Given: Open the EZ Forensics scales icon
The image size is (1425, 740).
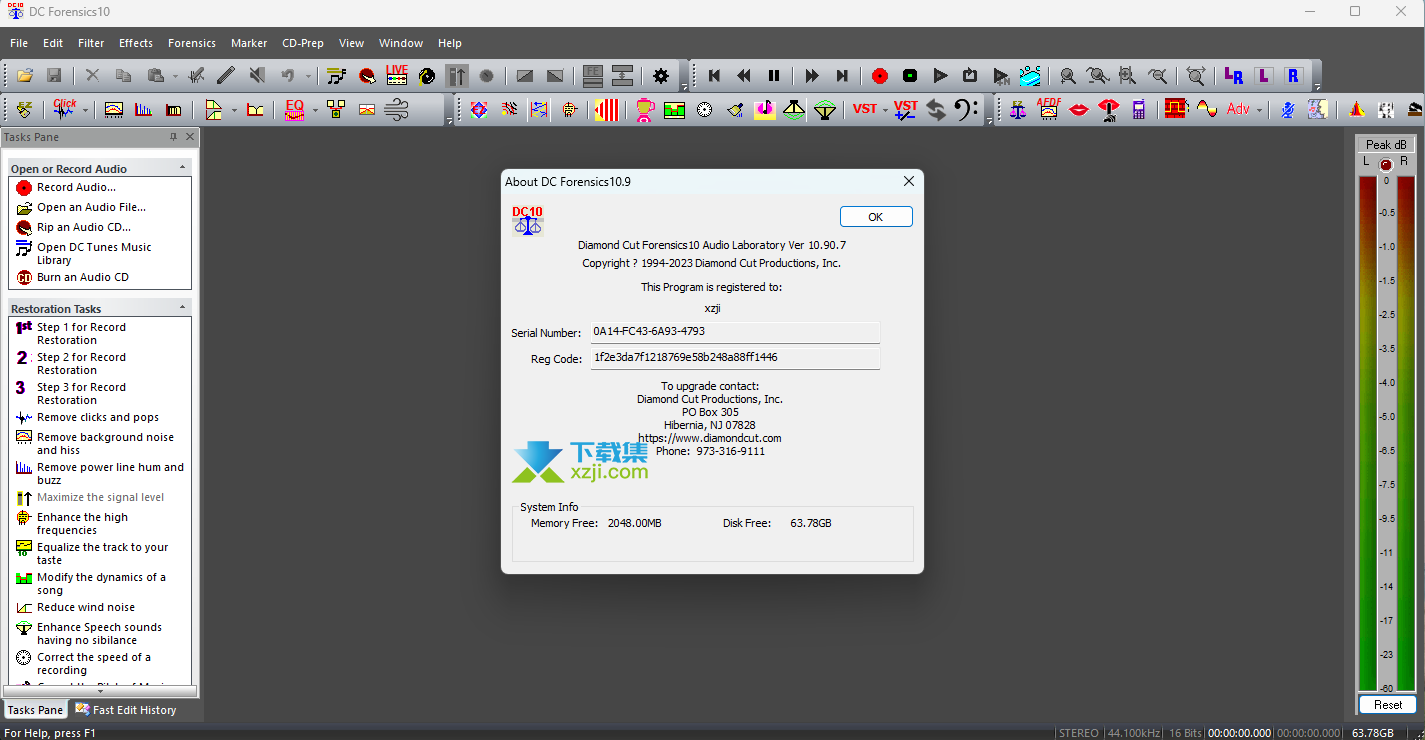Looking at the screenshot, I should click(1018, 110).
